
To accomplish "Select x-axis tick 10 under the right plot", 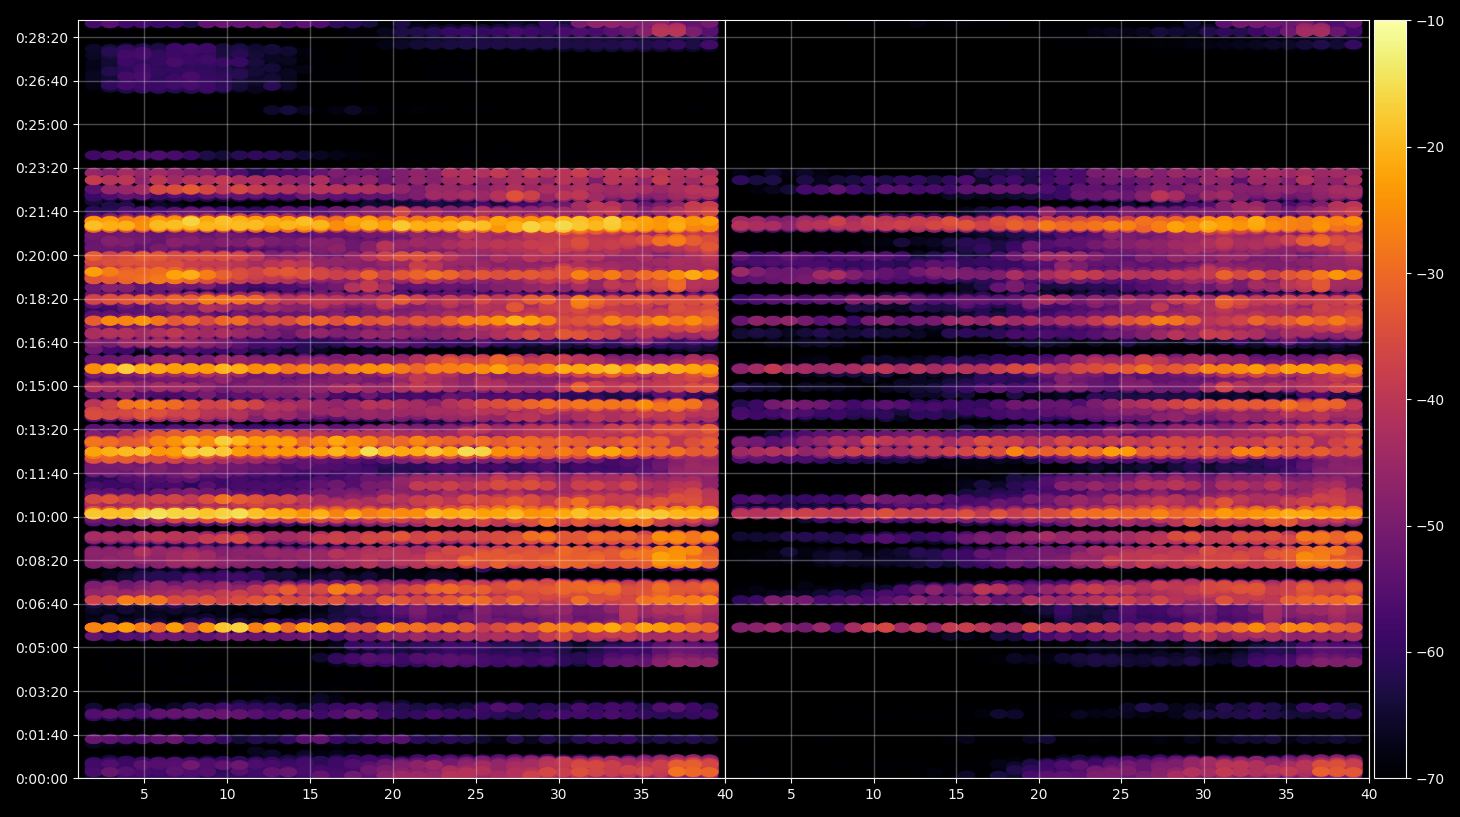I will [x=874, y=795].
